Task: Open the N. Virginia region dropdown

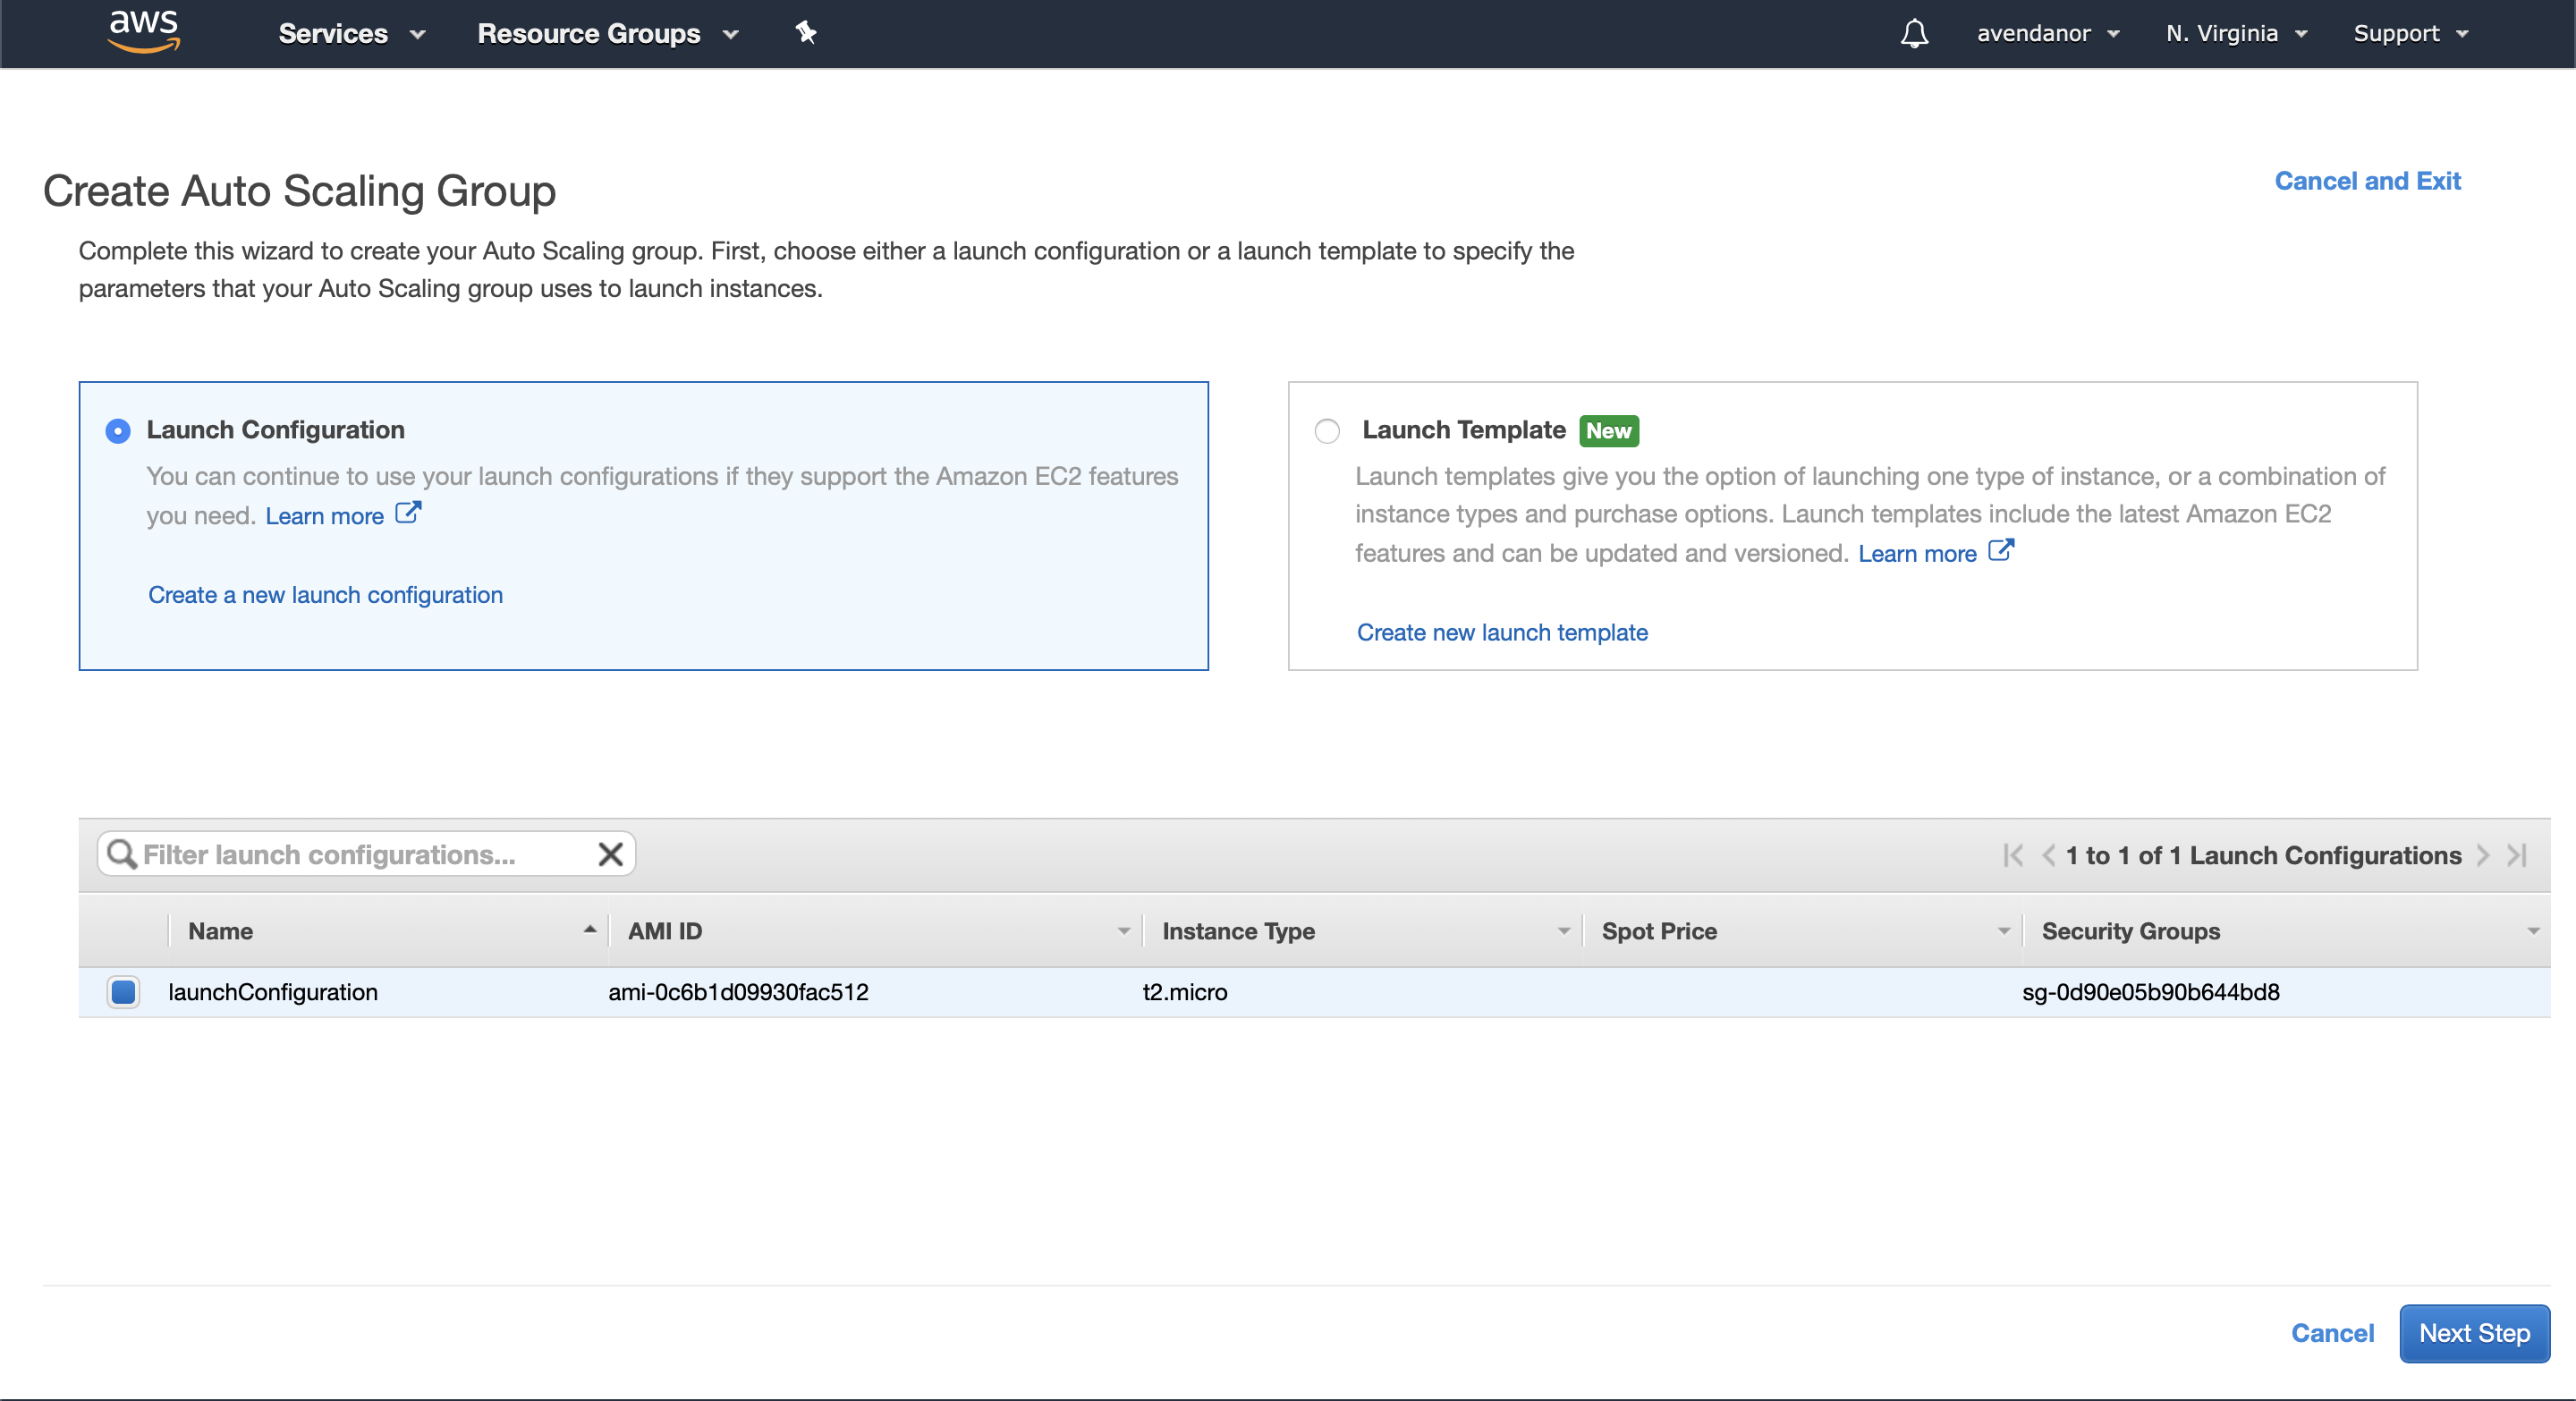Action: (2236, 33)
